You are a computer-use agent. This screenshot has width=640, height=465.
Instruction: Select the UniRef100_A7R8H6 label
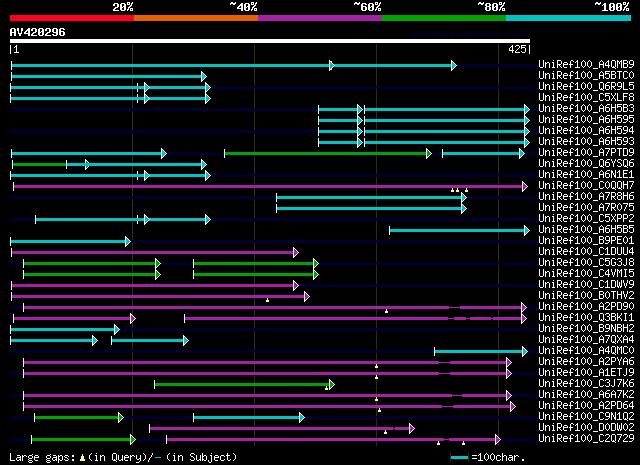(x=586, y=196)
